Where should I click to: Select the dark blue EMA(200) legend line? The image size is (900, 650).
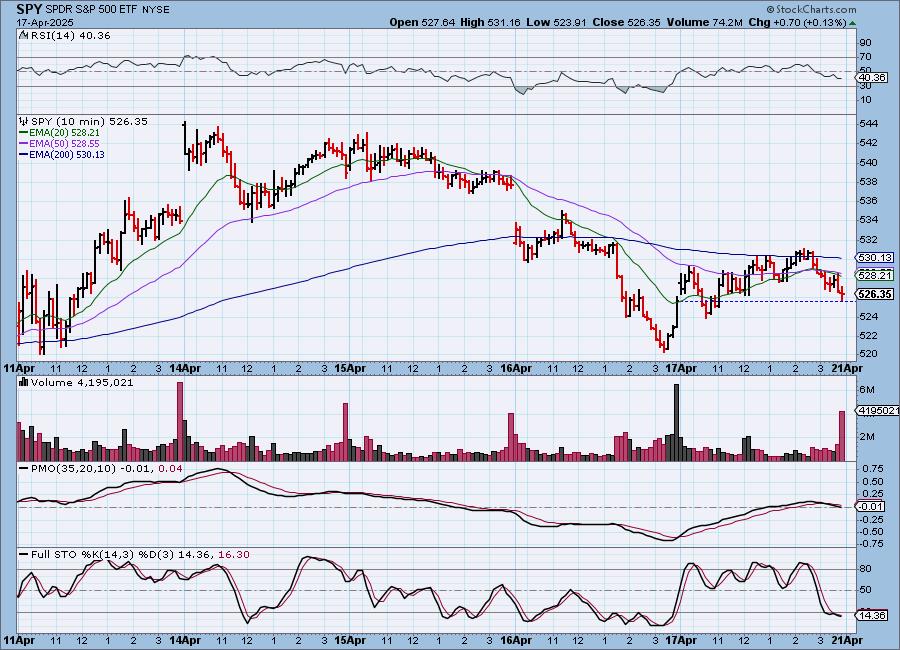click(24, 154)
